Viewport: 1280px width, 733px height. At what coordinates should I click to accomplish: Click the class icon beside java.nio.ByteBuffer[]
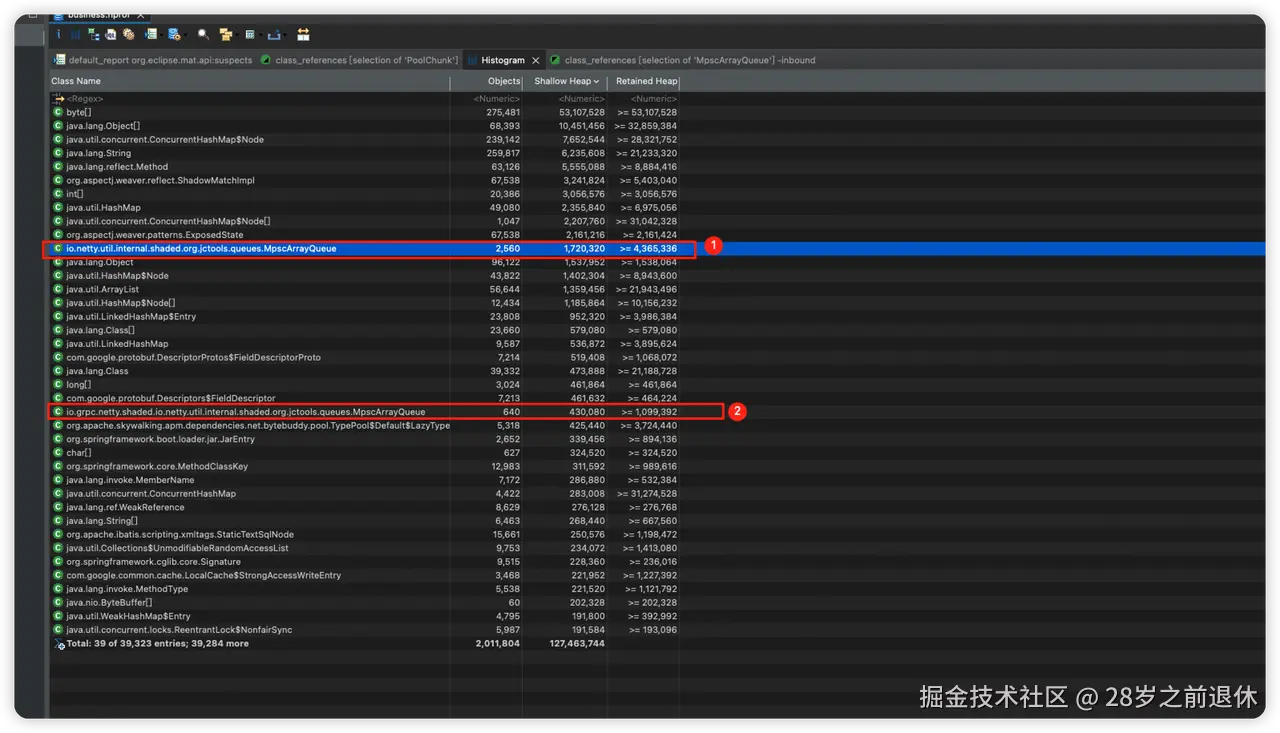click(x=58, y=603)
